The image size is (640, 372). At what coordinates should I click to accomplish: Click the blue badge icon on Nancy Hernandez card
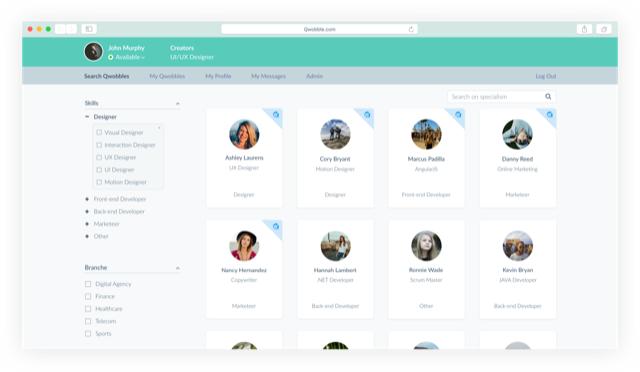(x=276, y=226)
